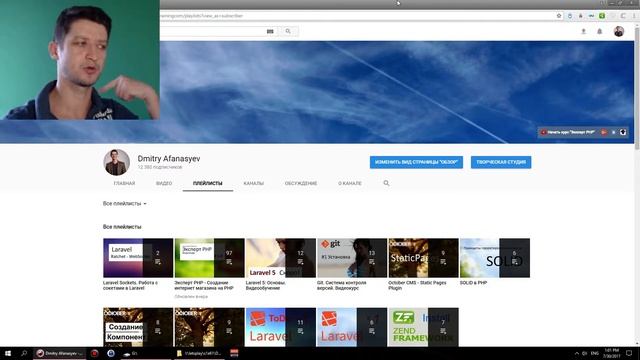Open the Laravel Sockets playlist title link
This screenshot has height=360, width=640.
click(x=130, y=285)
